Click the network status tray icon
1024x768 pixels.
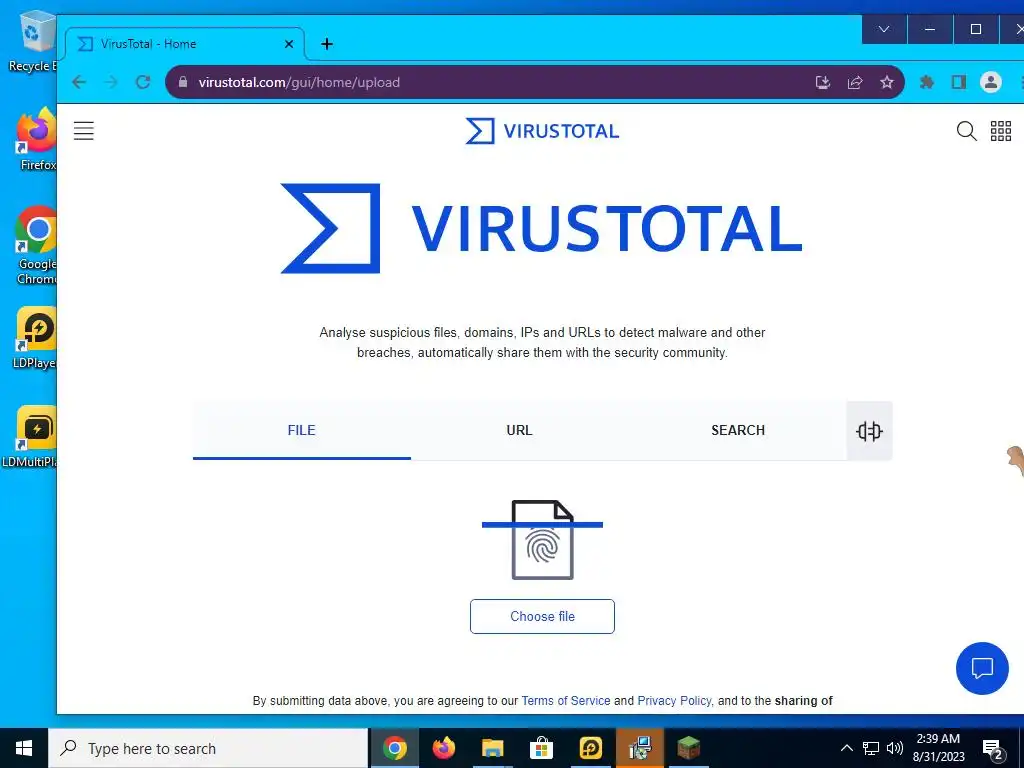pos(871,748)
